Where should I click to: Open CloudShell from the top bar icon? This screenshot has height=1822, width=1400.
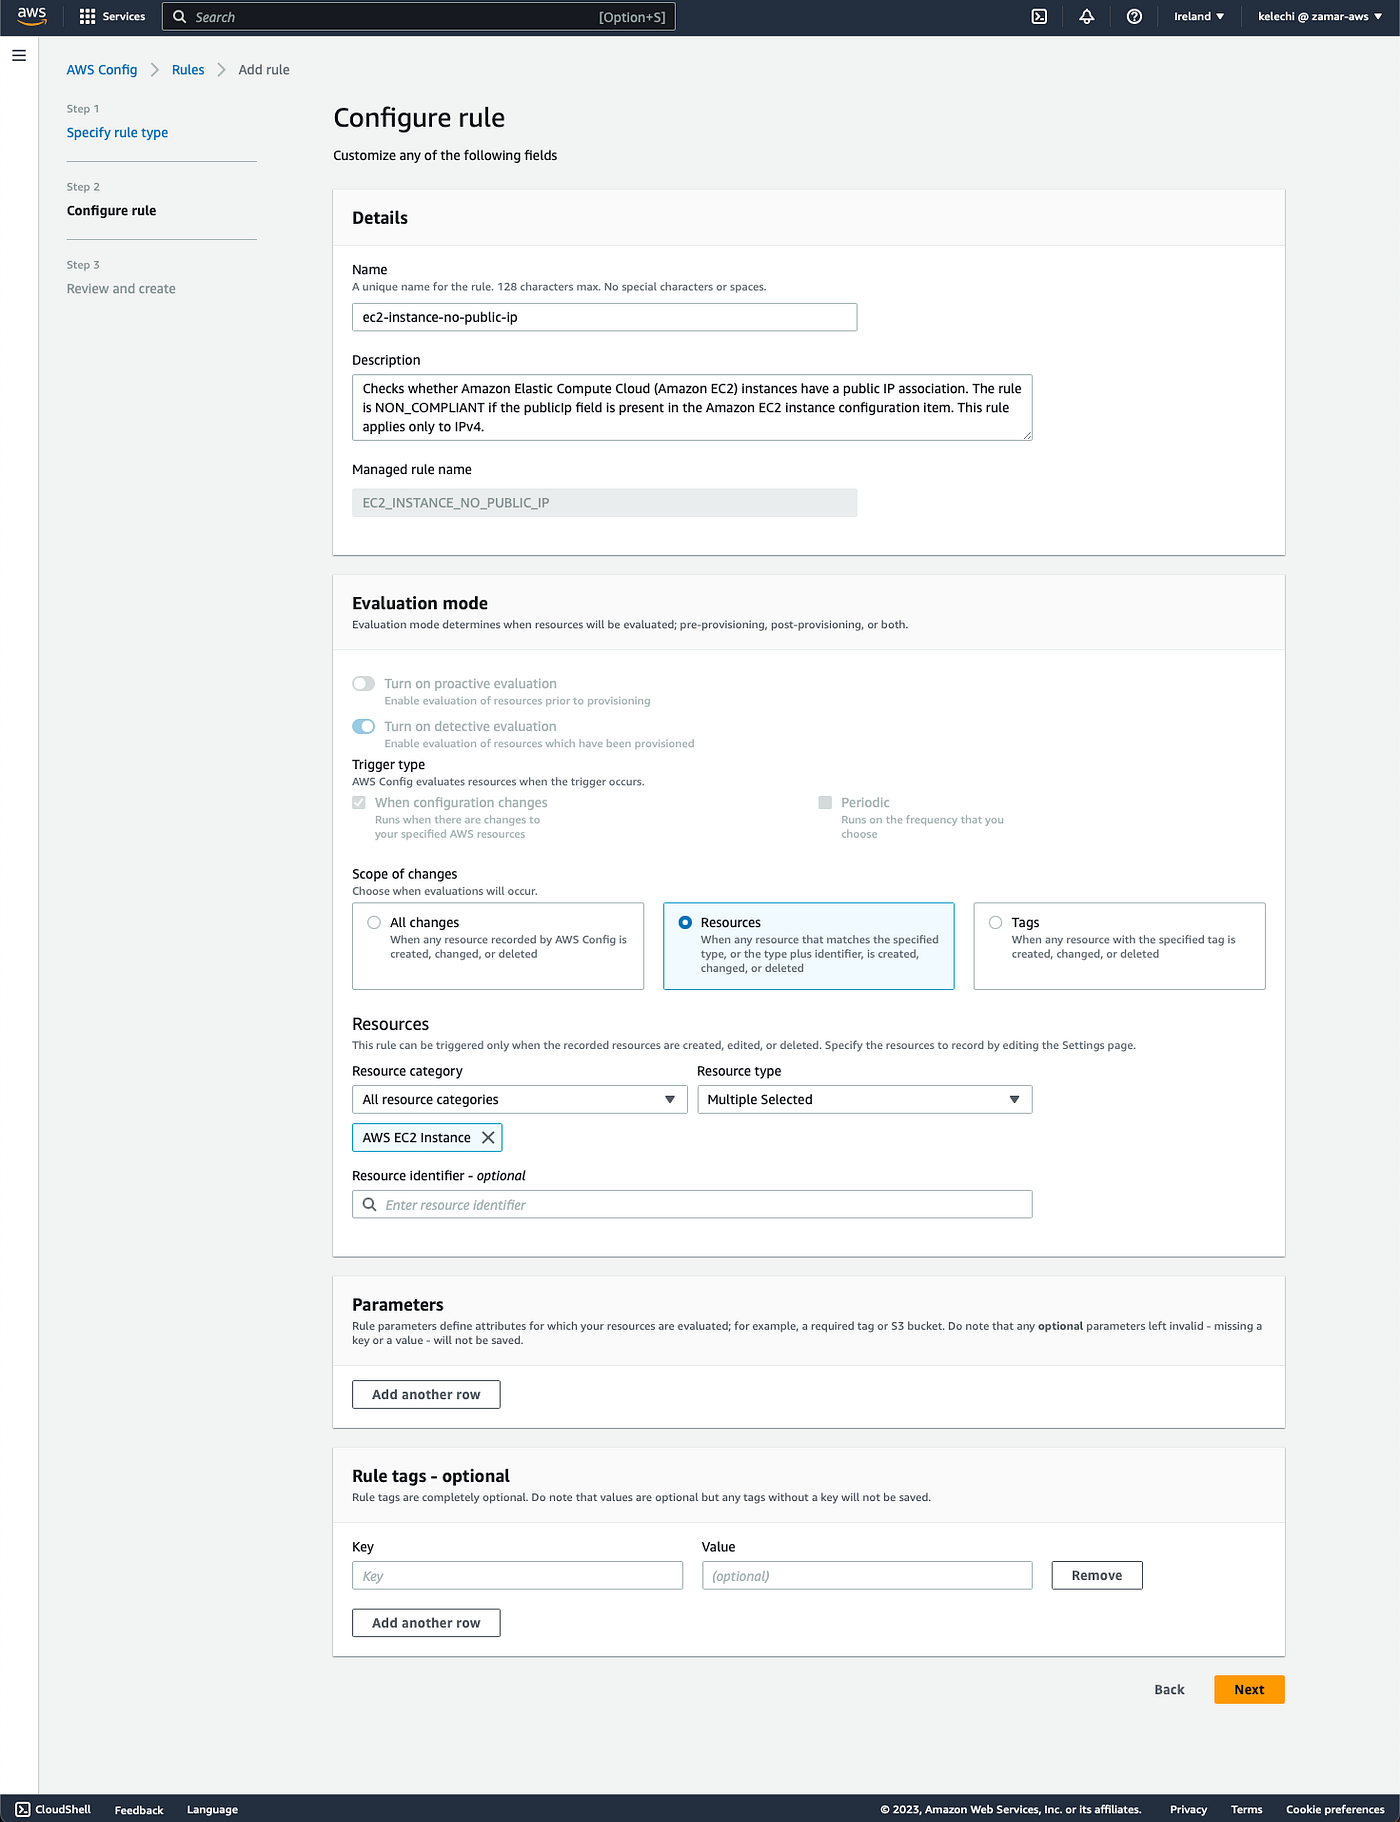tap(1039, 17)
